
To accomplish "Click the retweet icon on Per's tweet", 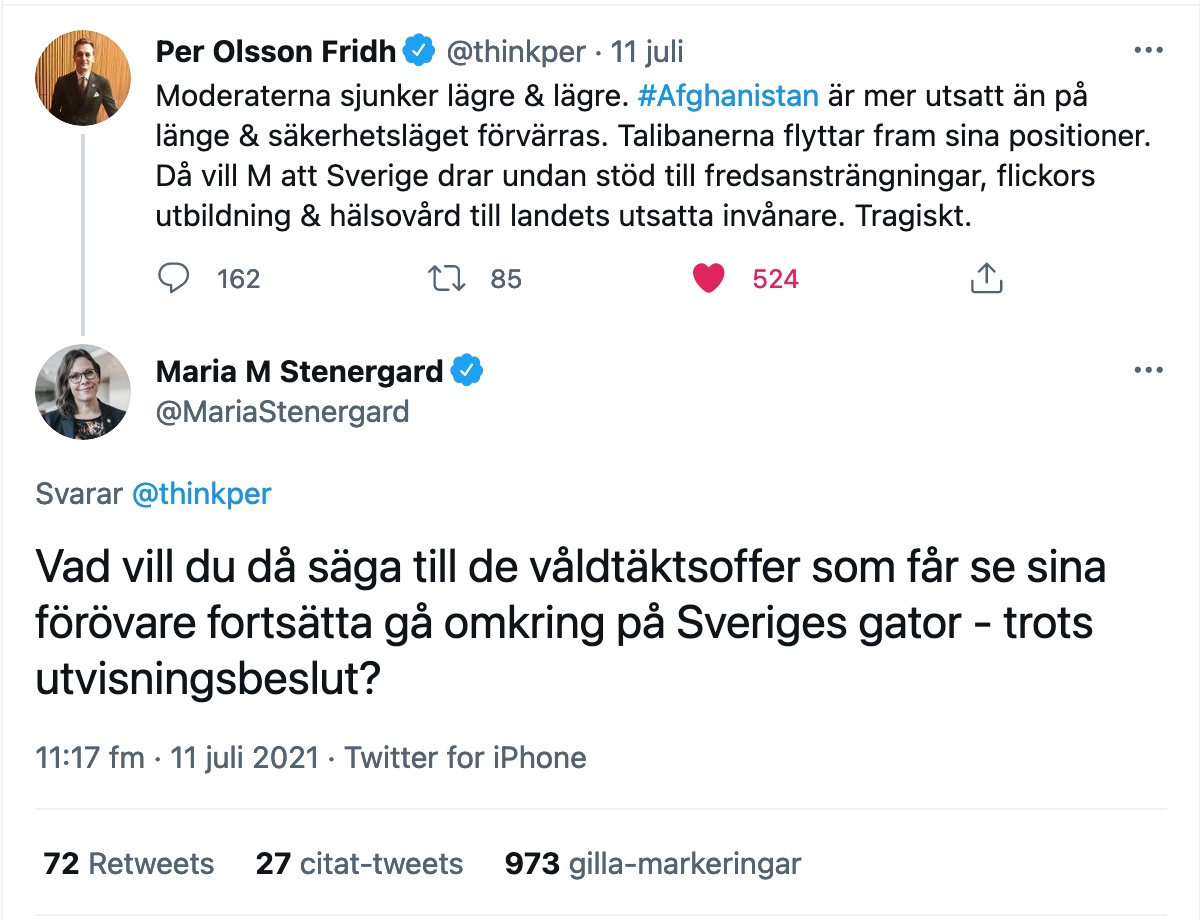I will tap(445, 278).
